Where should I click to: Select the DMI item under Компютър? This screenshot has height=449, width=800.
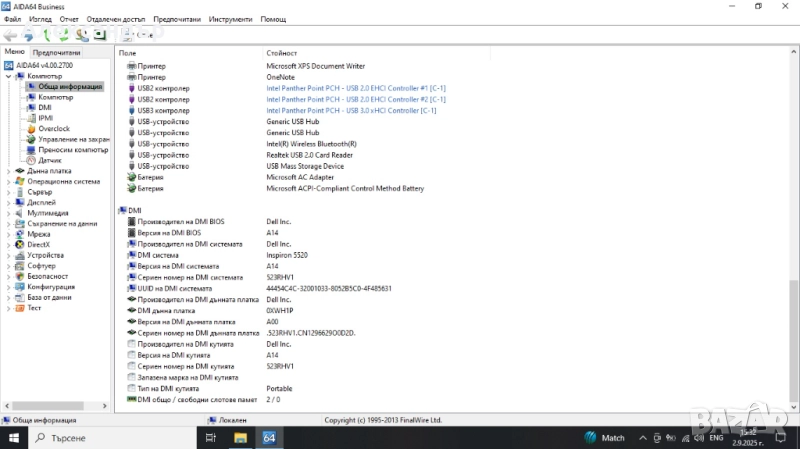click(x=44, y=107)
